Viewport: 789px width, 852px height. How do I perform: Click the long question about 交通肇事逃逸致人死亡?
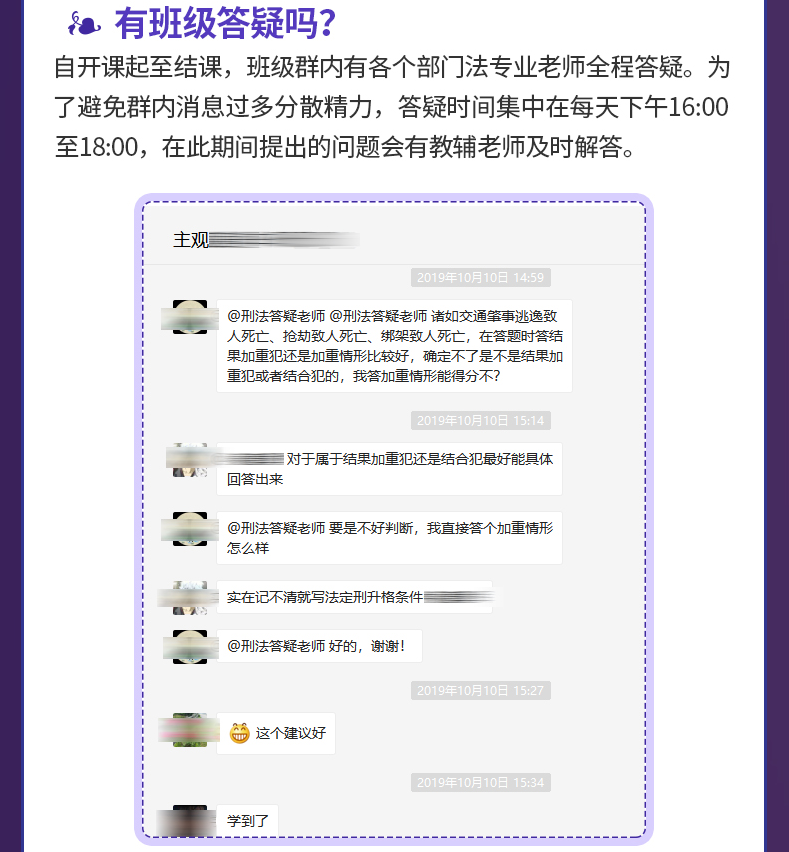tap(394, 346)
